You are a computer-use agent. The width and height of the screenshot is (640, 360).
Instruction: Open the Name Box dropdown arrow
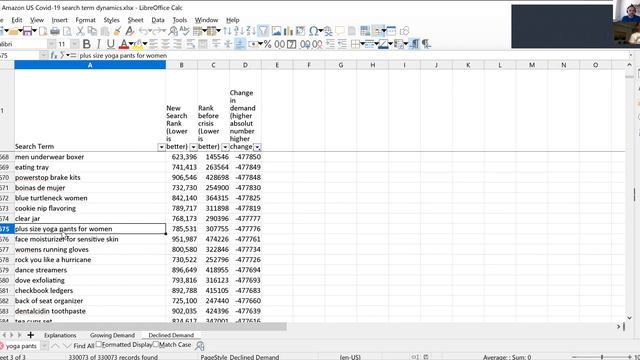pyautogui.click(x=43, y=55)
